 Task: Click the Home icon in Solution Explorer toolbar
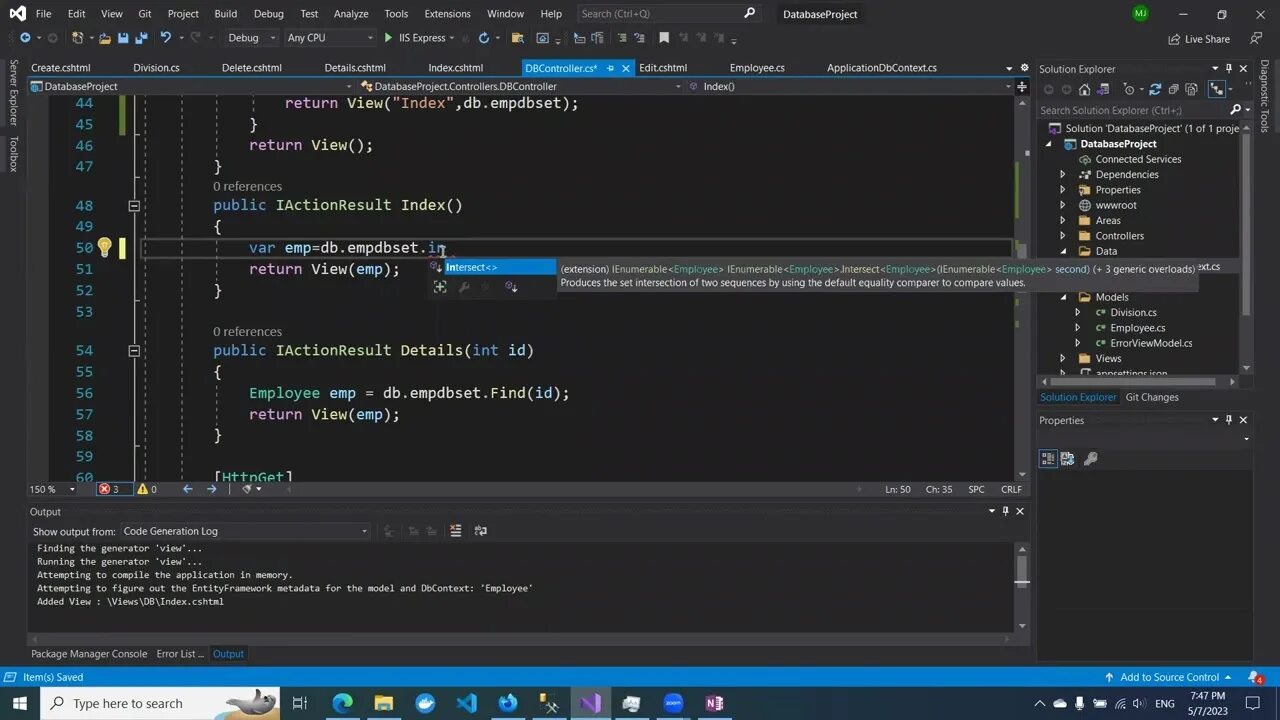[1084, 90]
